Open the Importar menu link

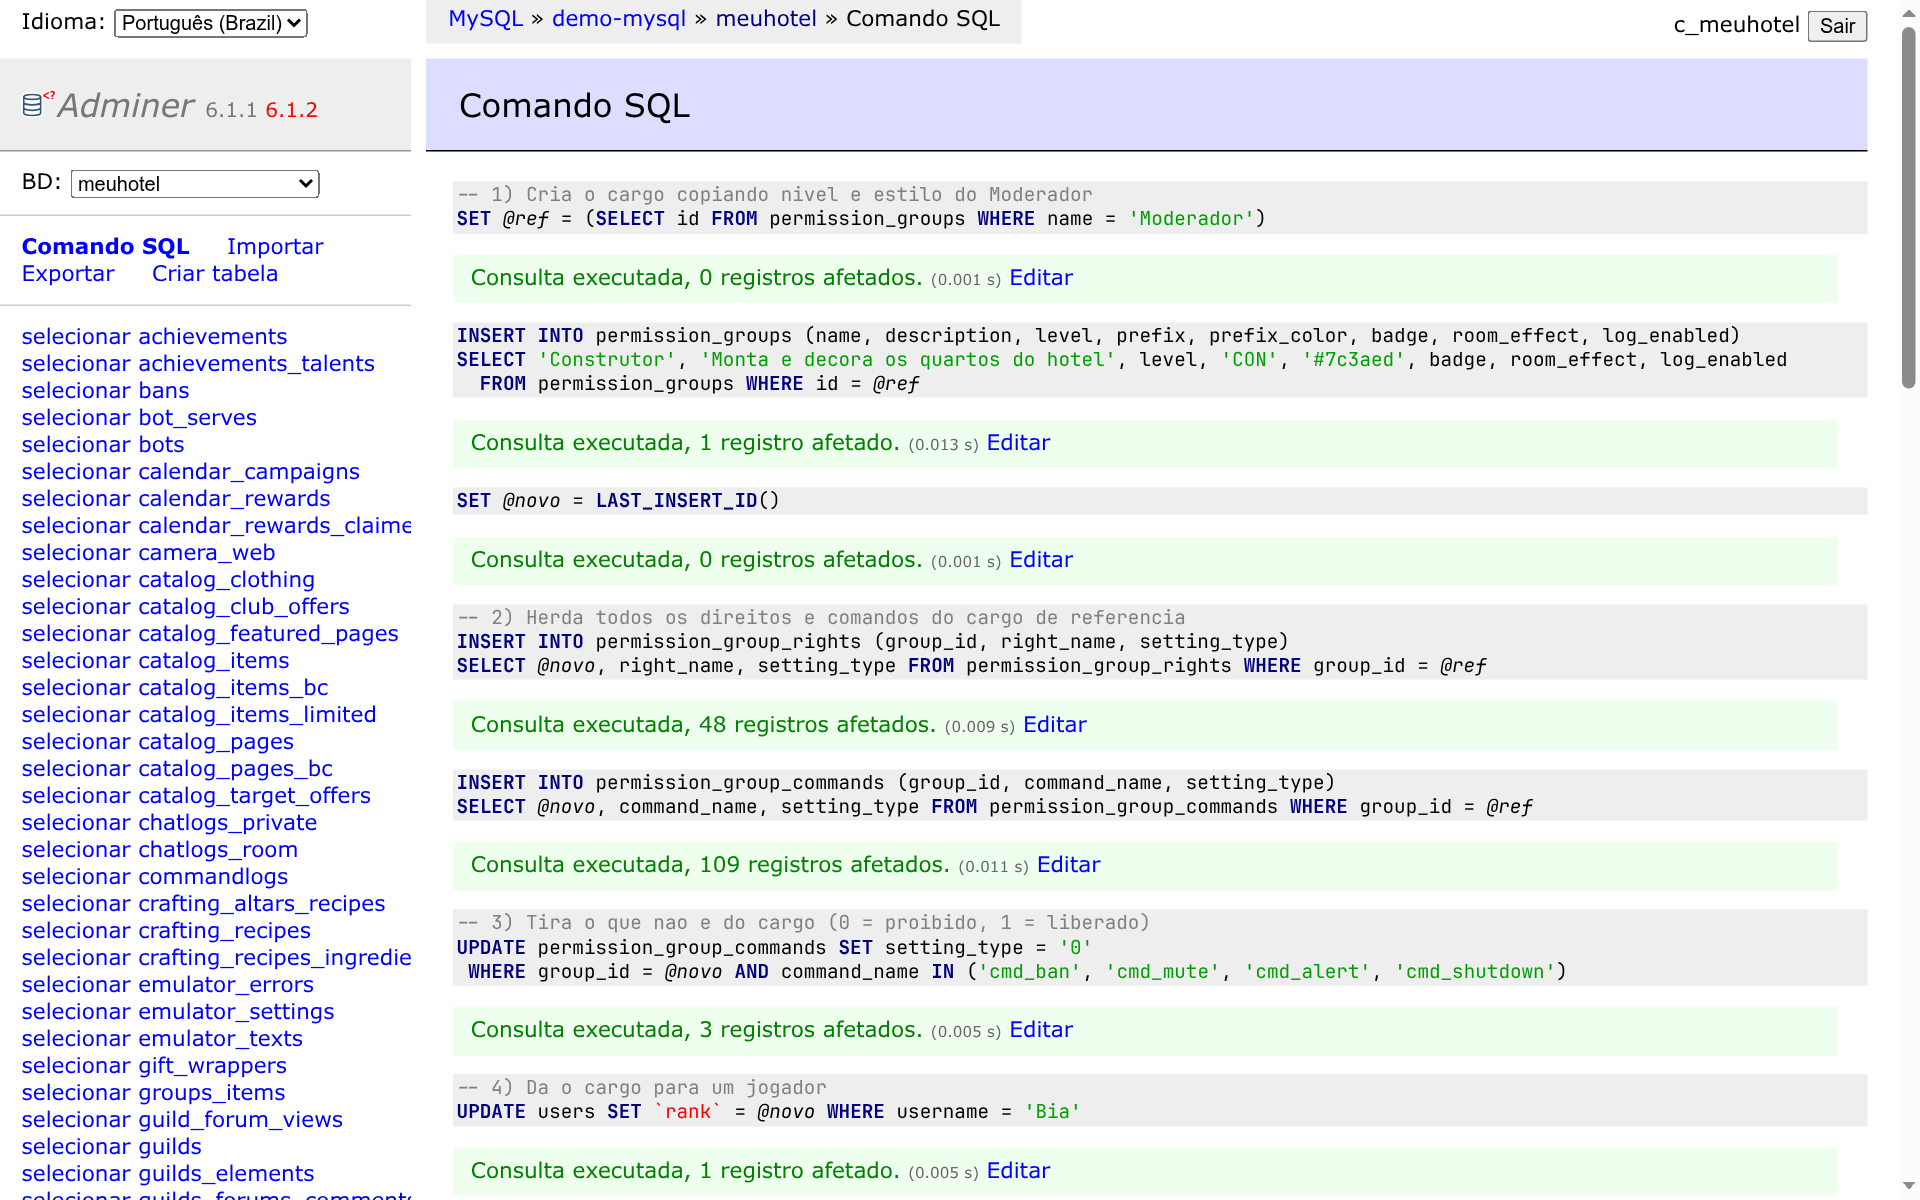click(x=275, y=246)
